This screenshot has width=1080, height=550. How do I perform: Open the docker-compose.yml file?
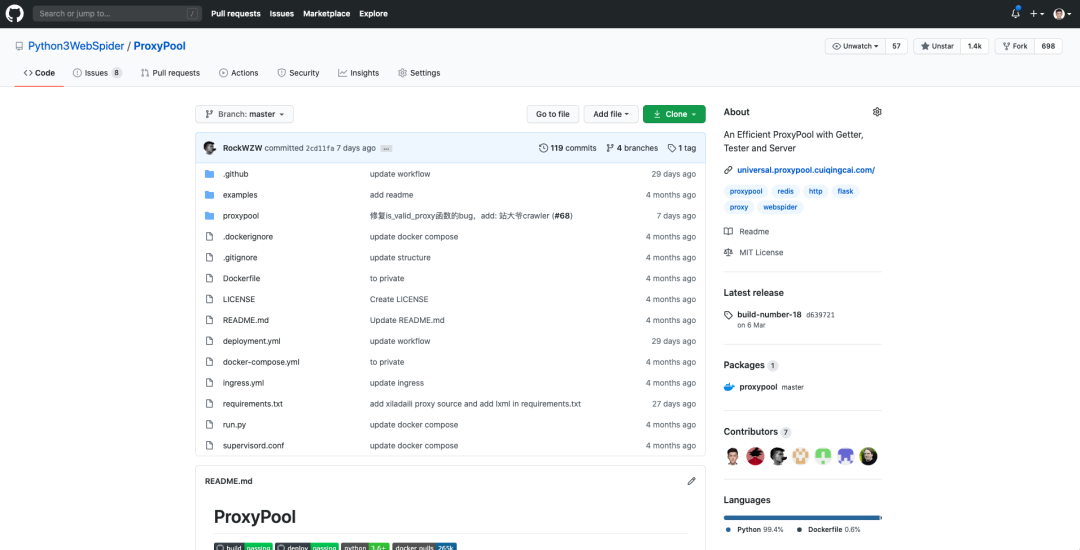tap(261, 362)
